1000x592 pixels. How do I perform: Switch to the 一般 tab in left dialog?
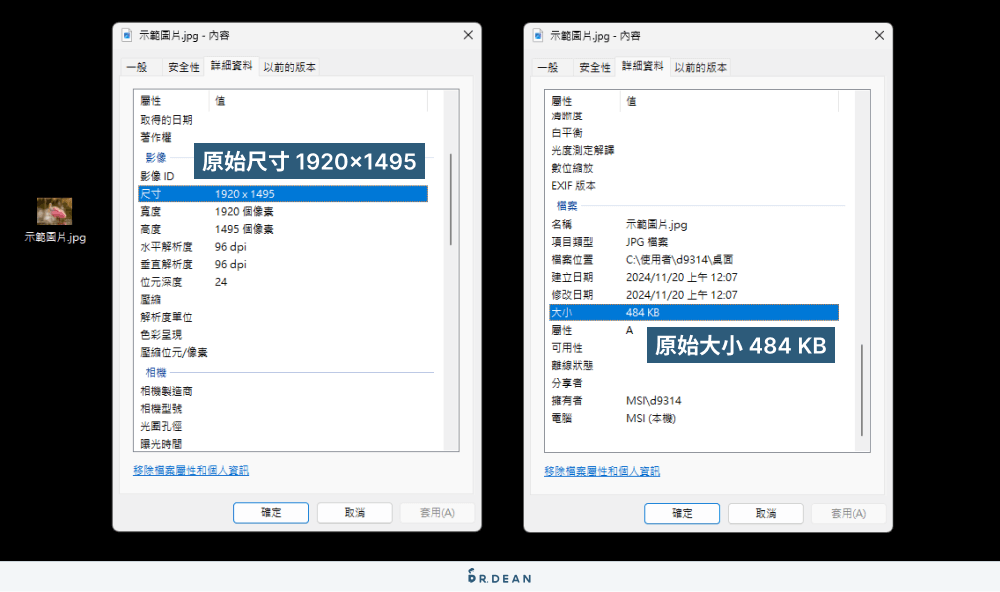[x=137, y=67]
